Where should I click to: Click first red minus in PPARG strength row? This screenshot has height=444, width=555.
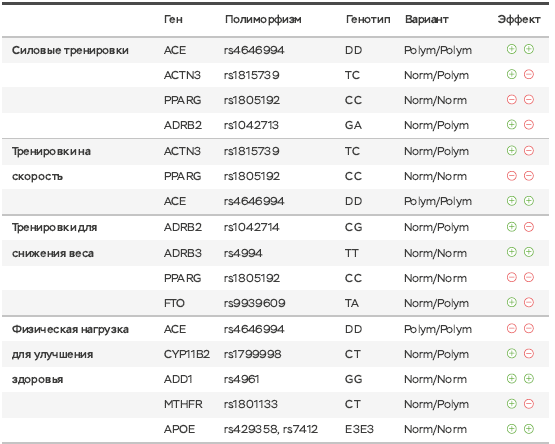coord(511,99)
